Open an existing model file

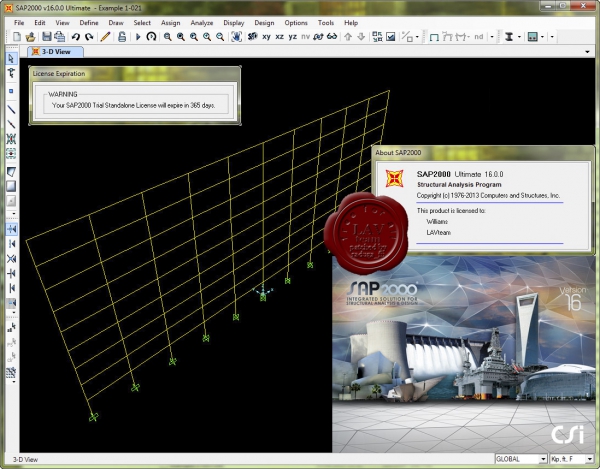click(30, 37)
